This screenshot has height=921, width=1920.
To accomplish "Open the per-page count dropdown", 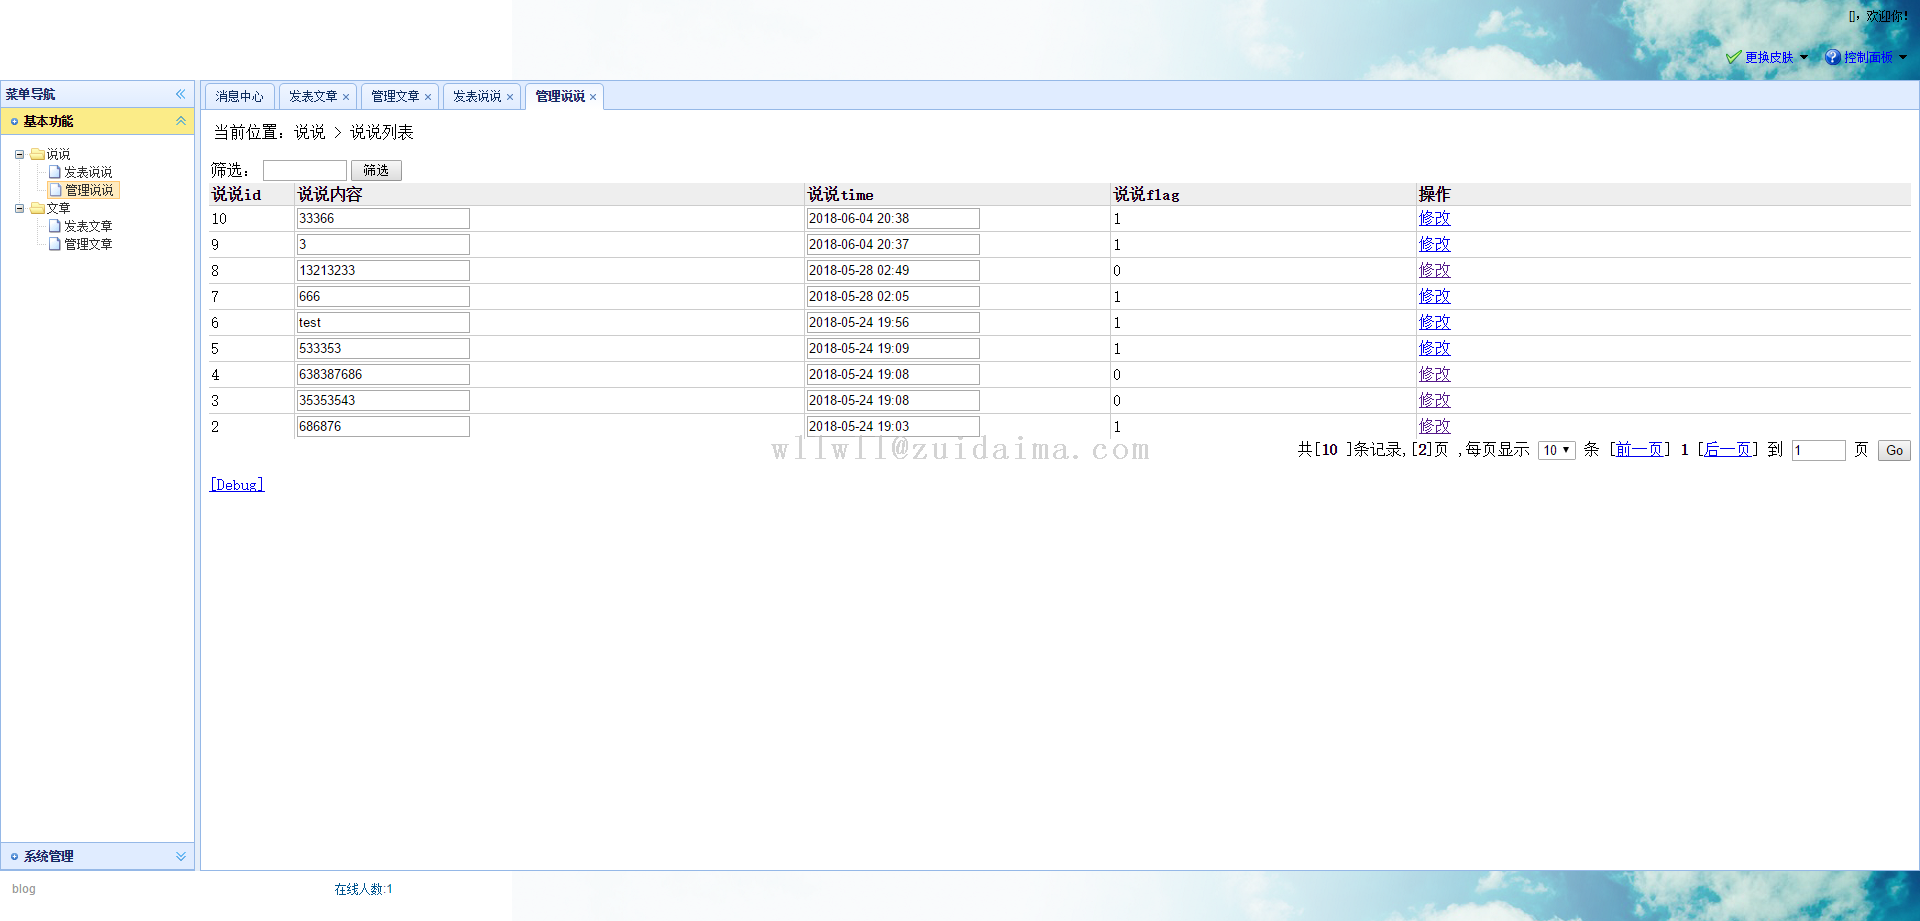I will (1556, 450).
